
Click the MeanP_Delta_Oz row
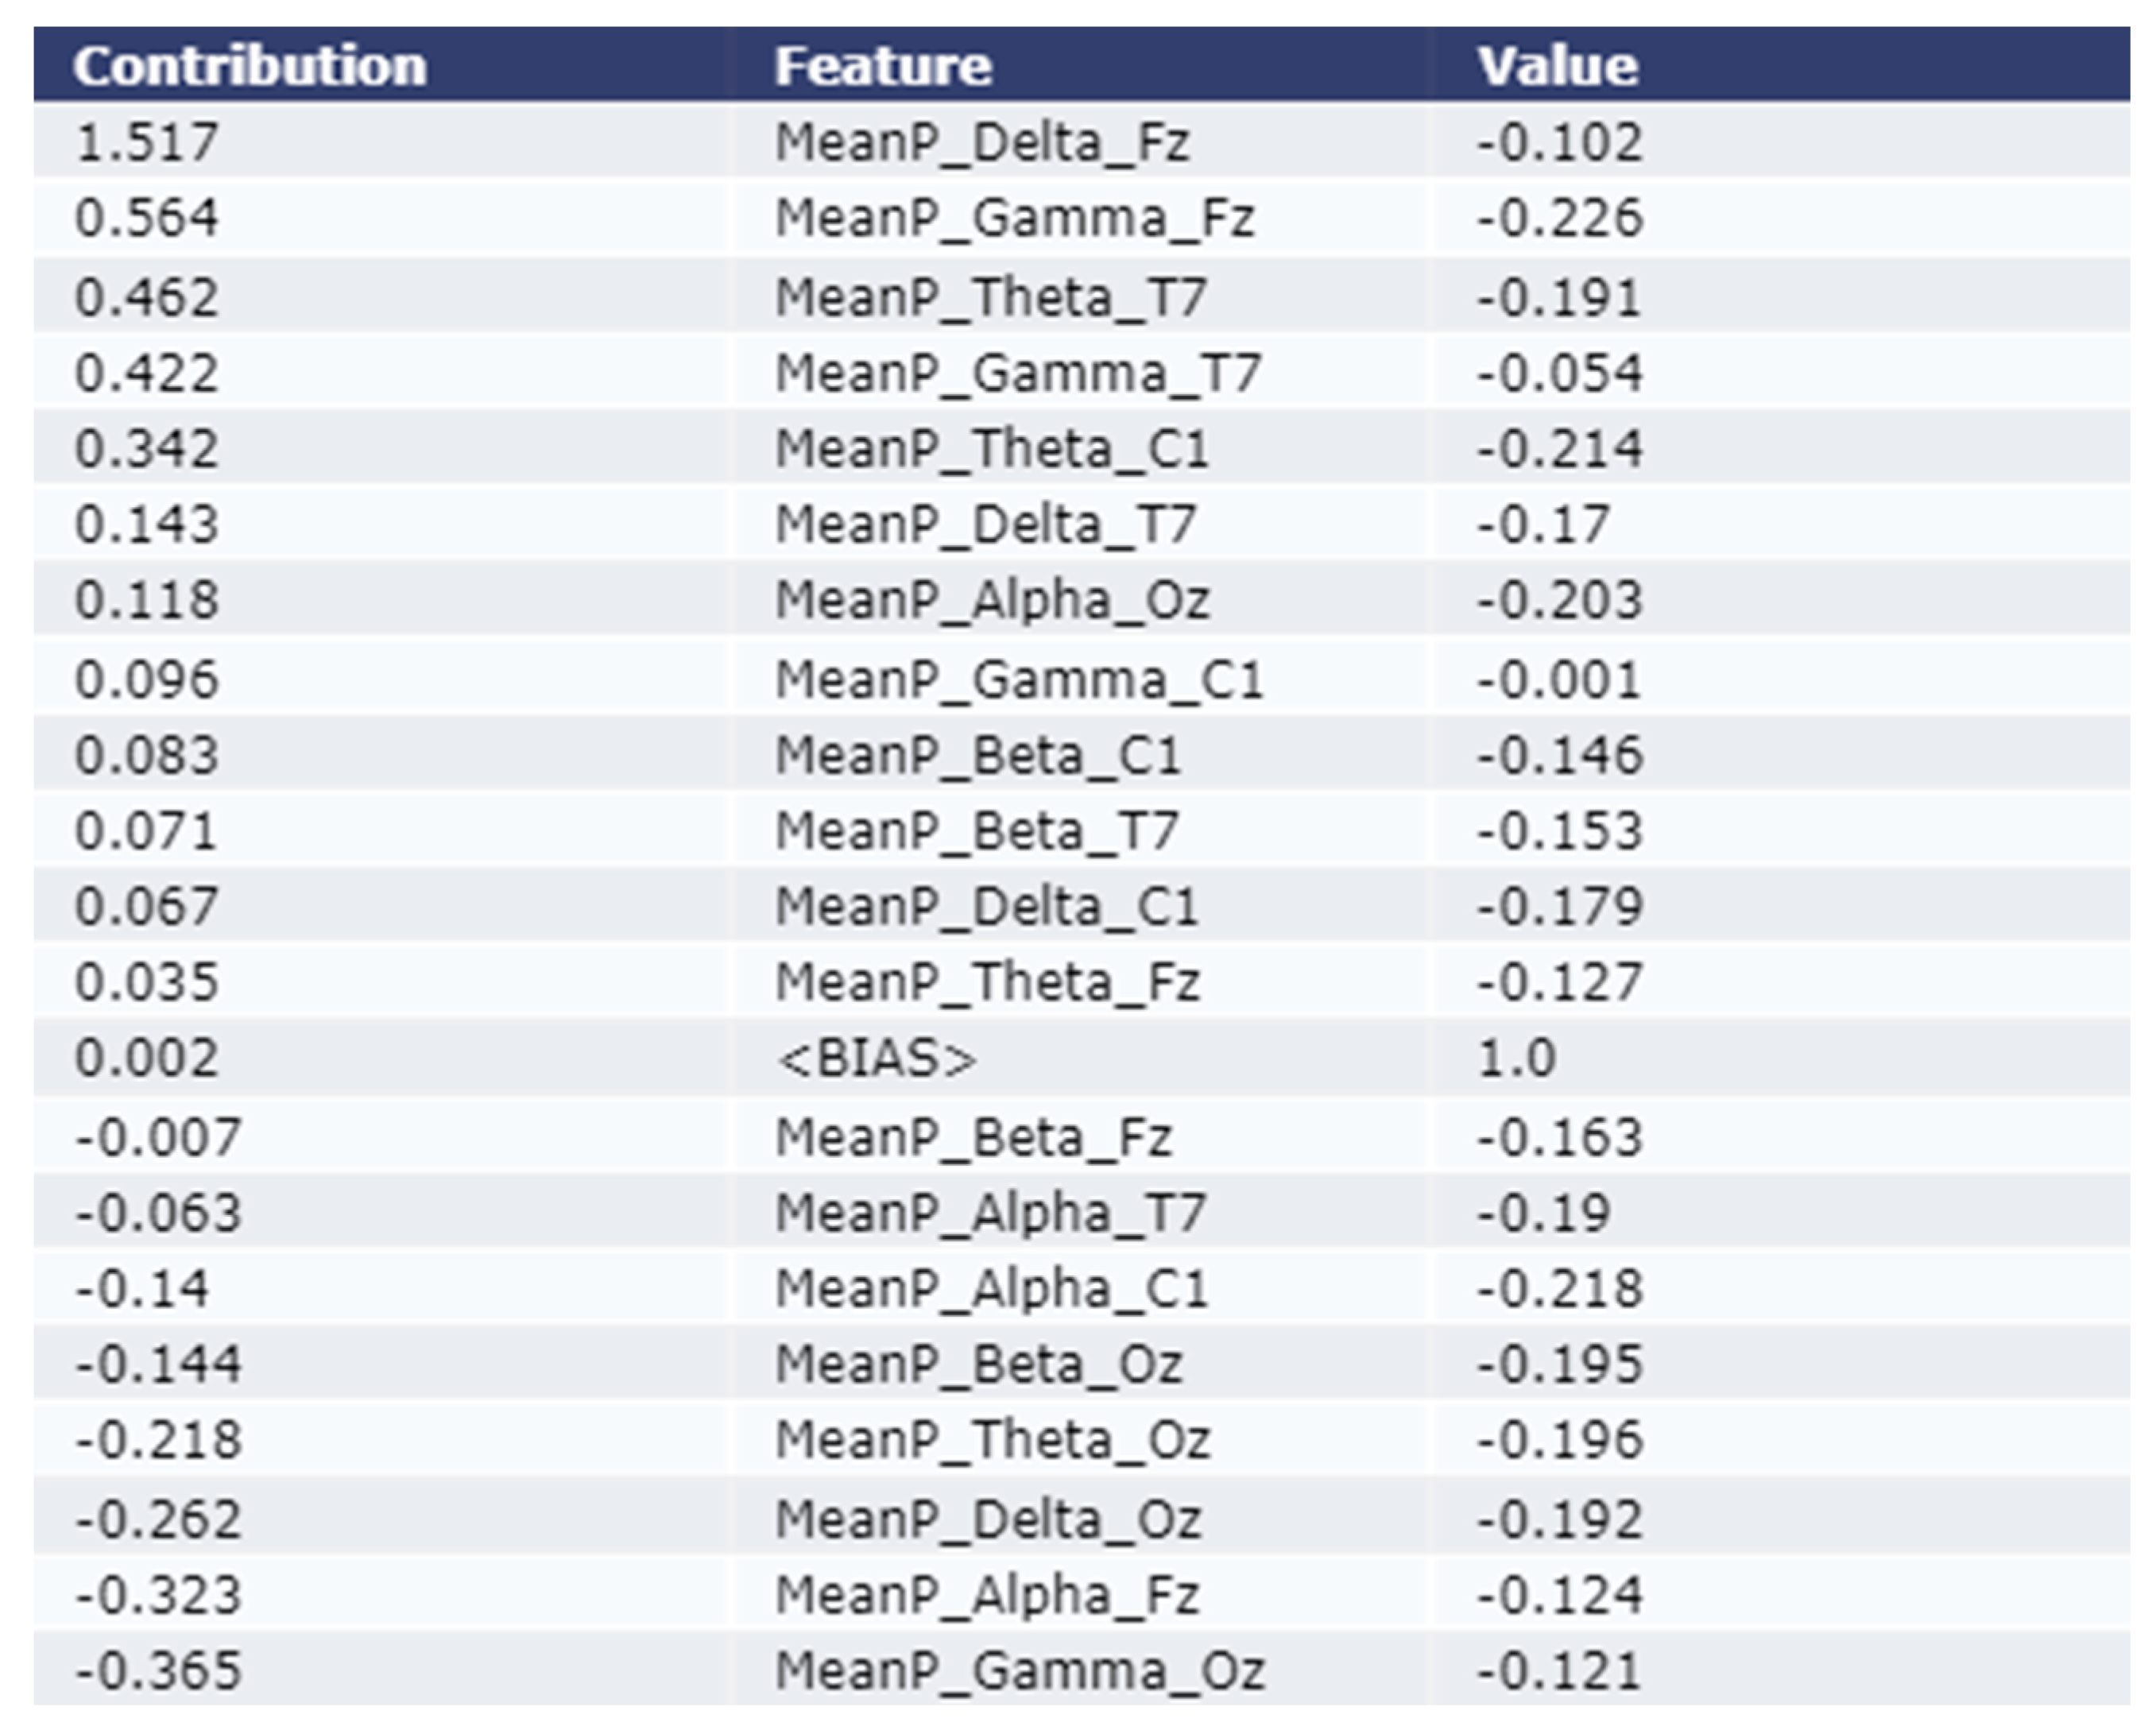coord(987,1519)
